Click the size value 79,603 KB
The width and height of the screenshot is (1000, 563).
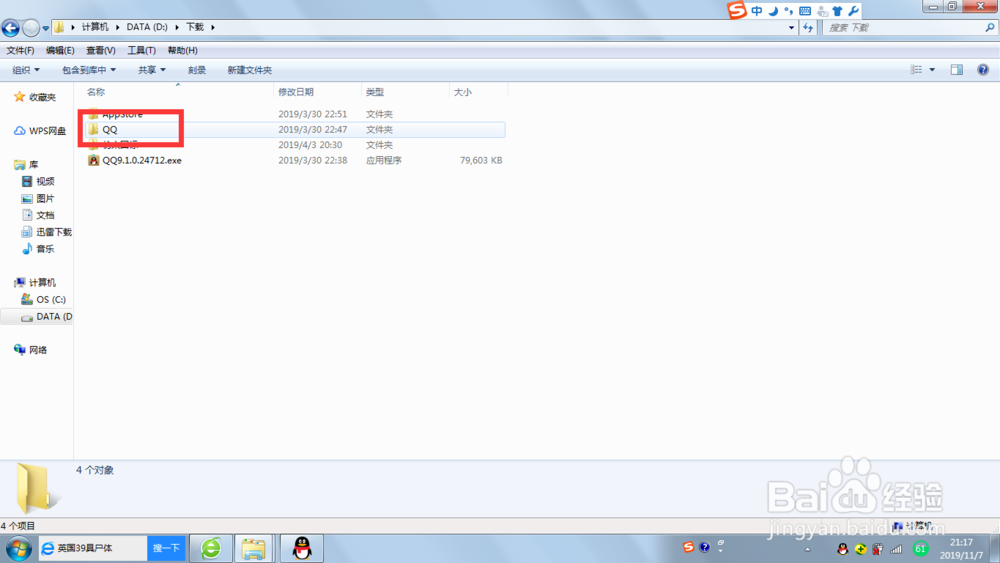[x=481, y=160]
